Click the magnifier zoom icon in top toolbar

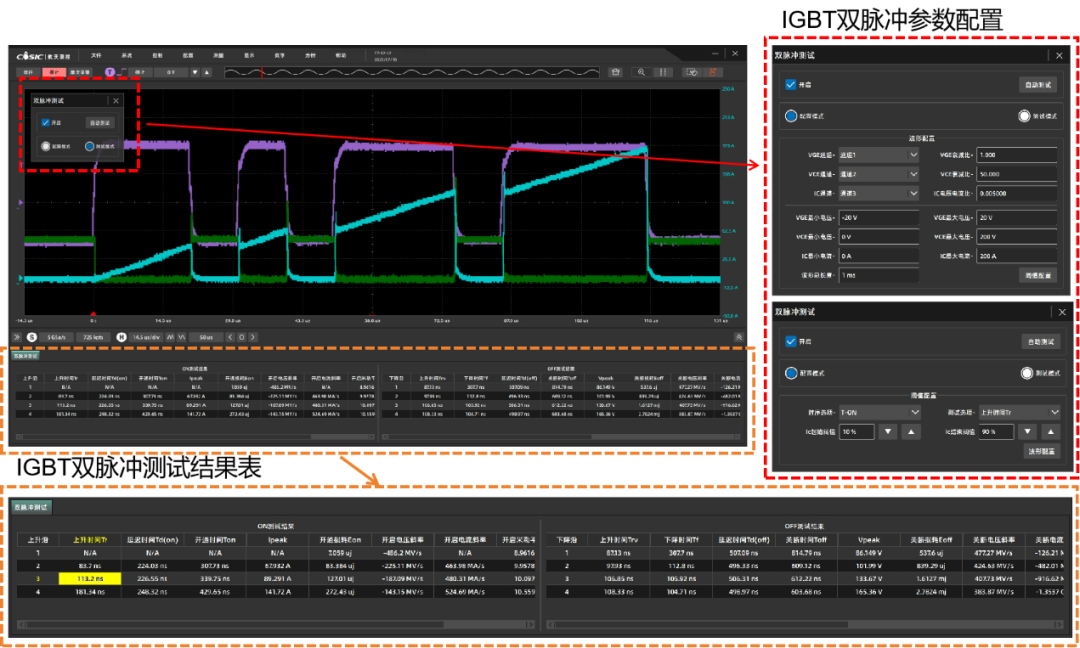coord(640,72)
